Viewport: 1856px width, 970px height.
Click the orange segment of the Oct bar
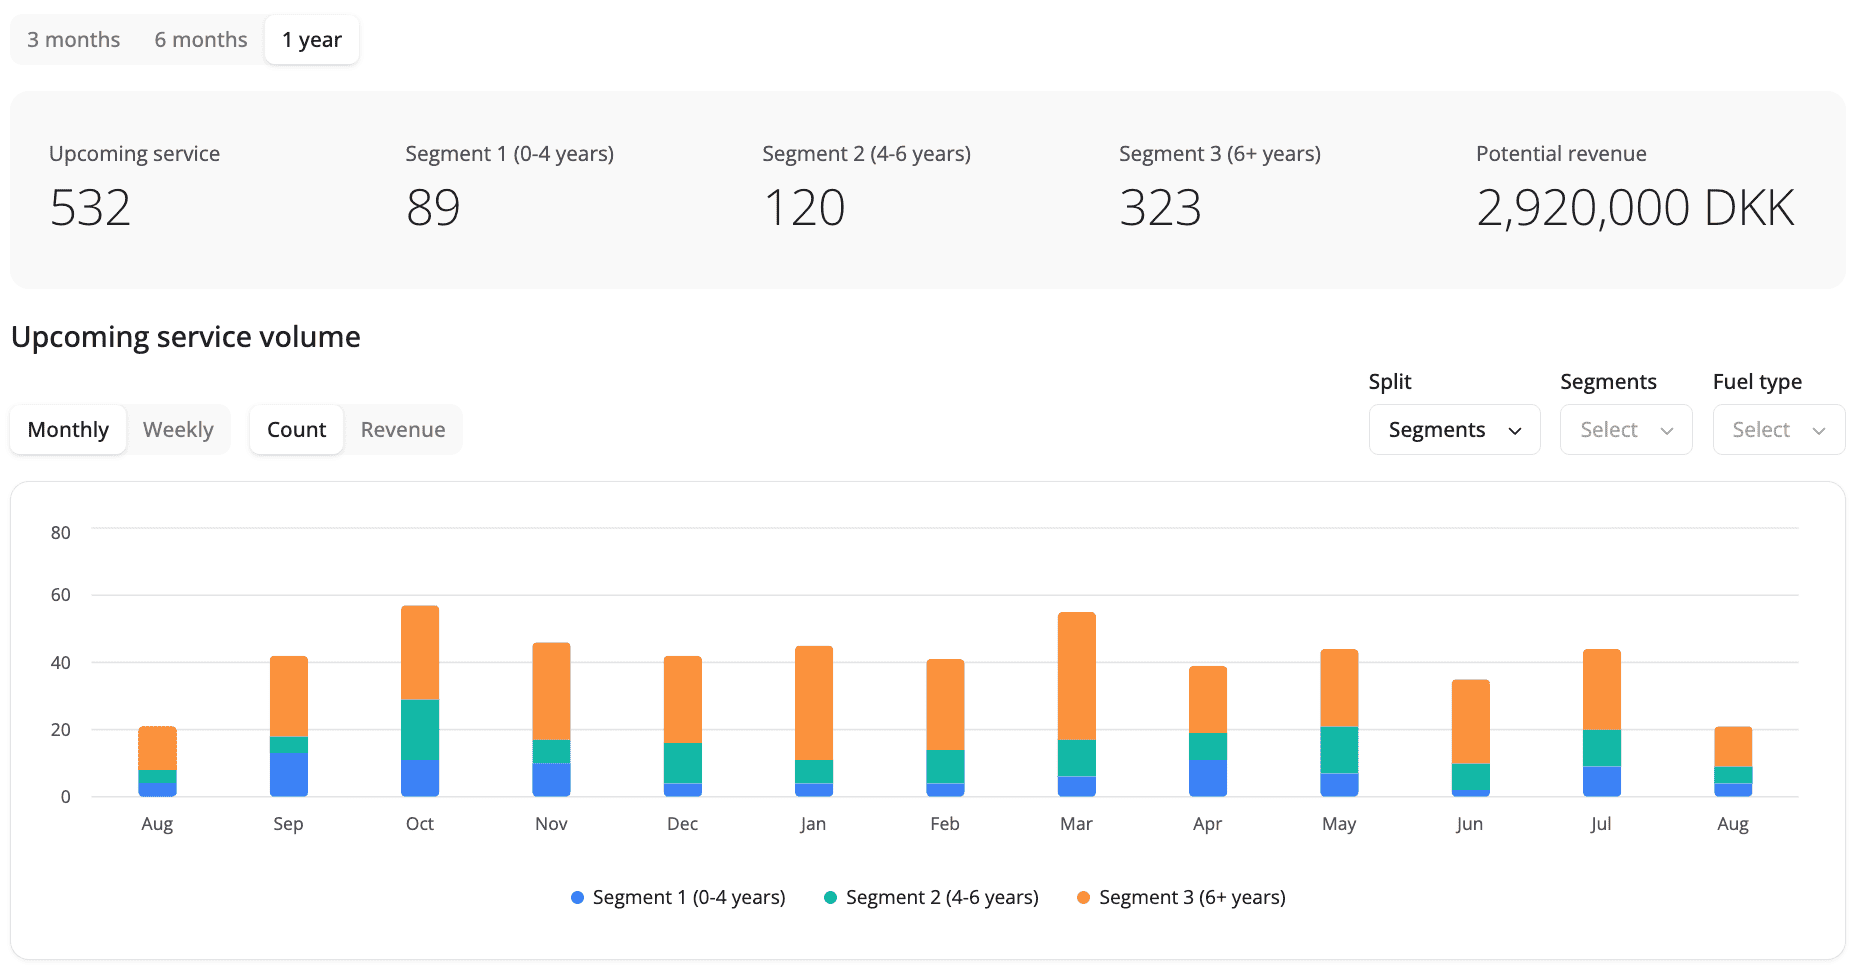coord(420,653)
